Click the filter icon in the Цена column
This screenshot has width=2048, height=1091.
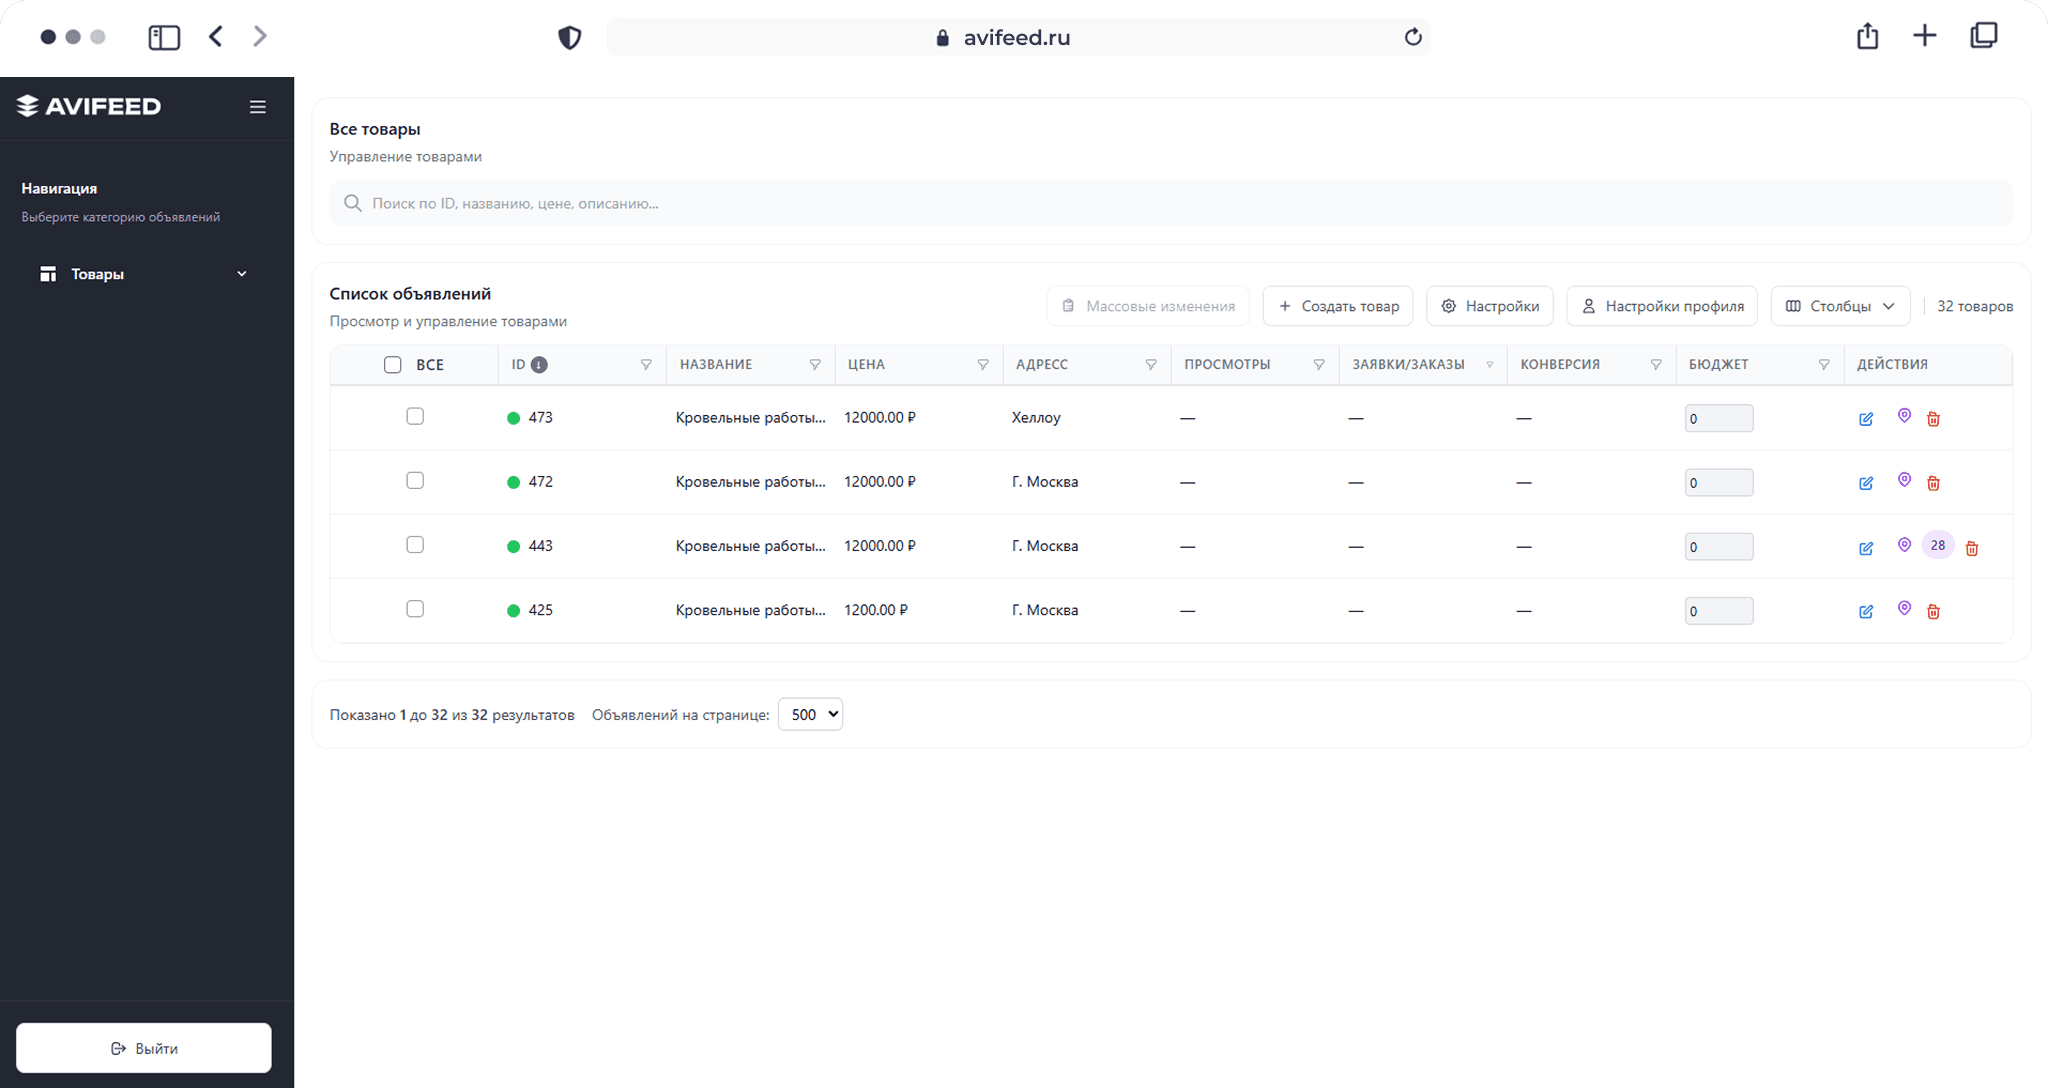pyautogui.click(x=983, y=365)
